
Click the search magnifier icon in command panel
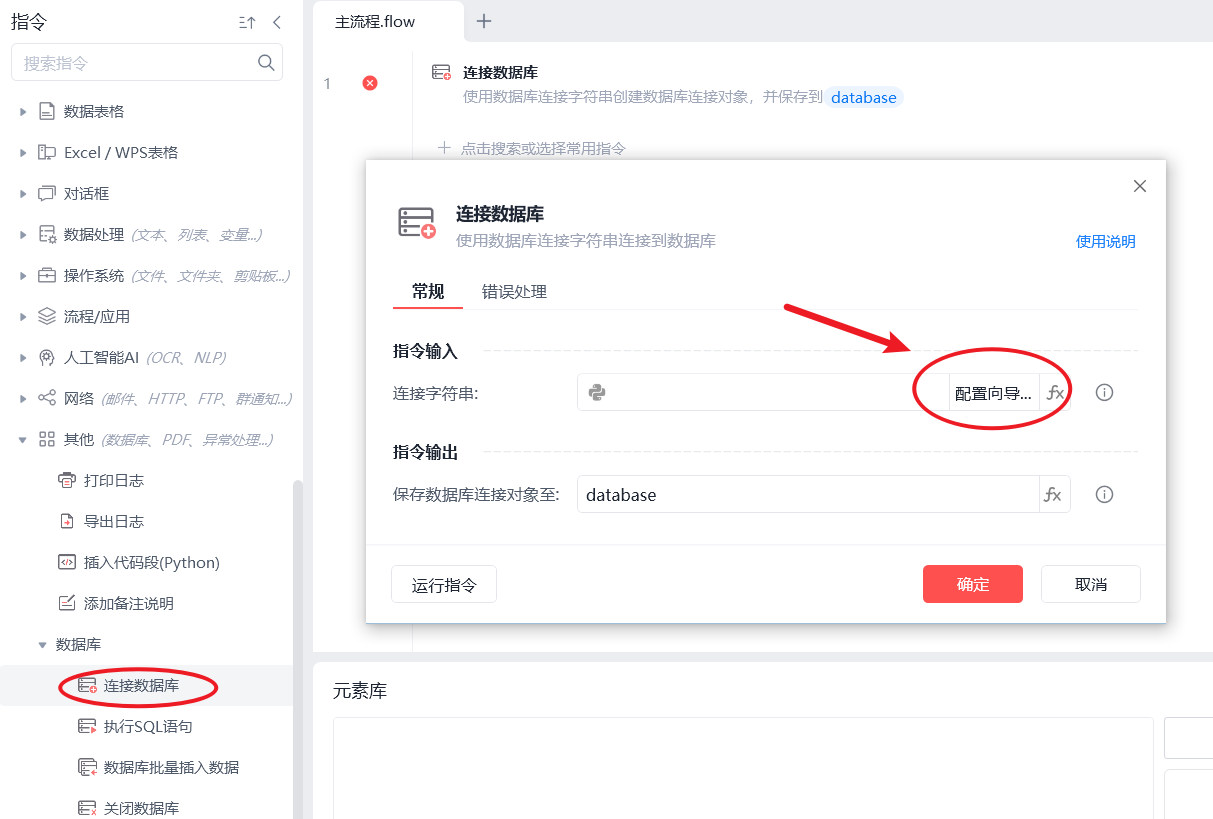pyautogui.click(x=266, y=63)
